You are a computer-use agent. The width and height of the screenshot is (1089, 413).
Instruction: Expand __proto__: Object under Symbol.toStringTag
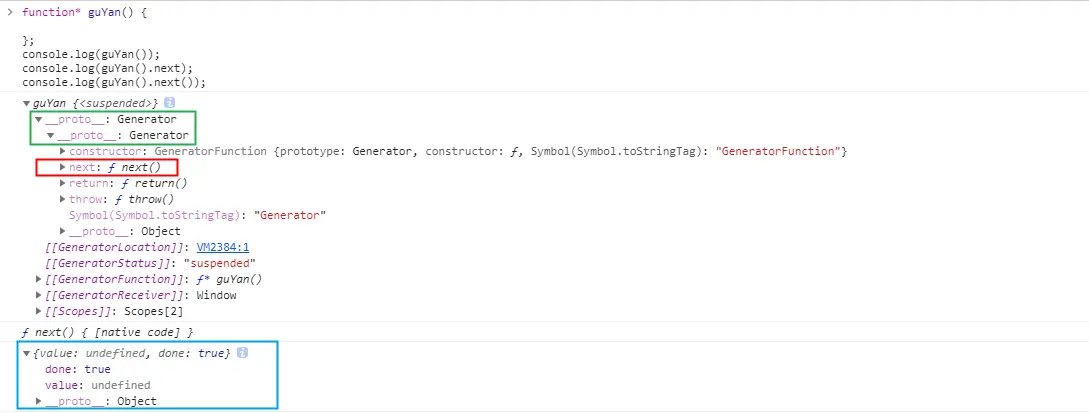pos(62,231)
